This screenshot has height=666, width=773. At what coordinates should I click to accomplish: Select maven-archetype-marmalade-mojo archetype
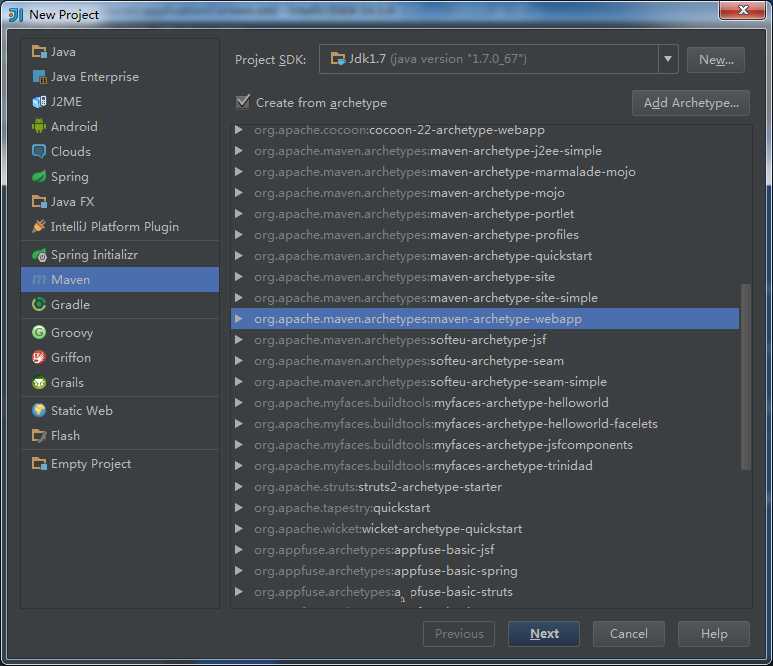(x=485, y=172)
